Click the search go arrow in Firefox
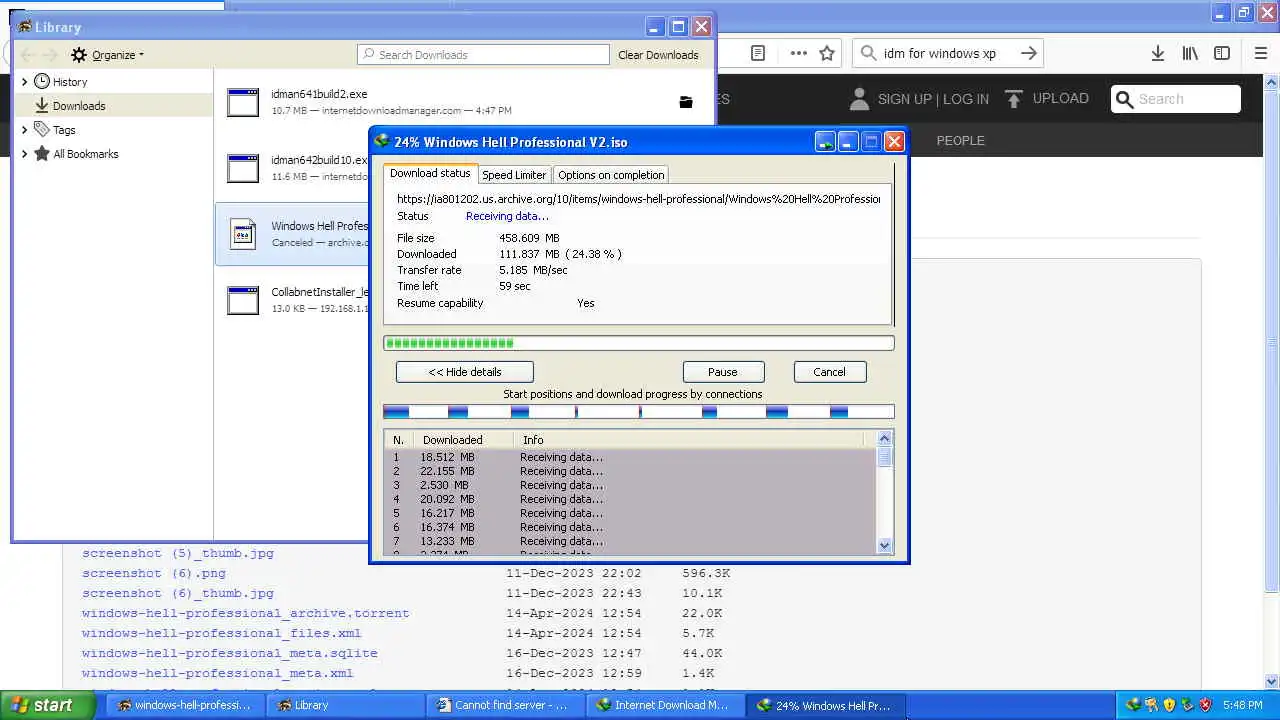 [x=1029, y=53]
